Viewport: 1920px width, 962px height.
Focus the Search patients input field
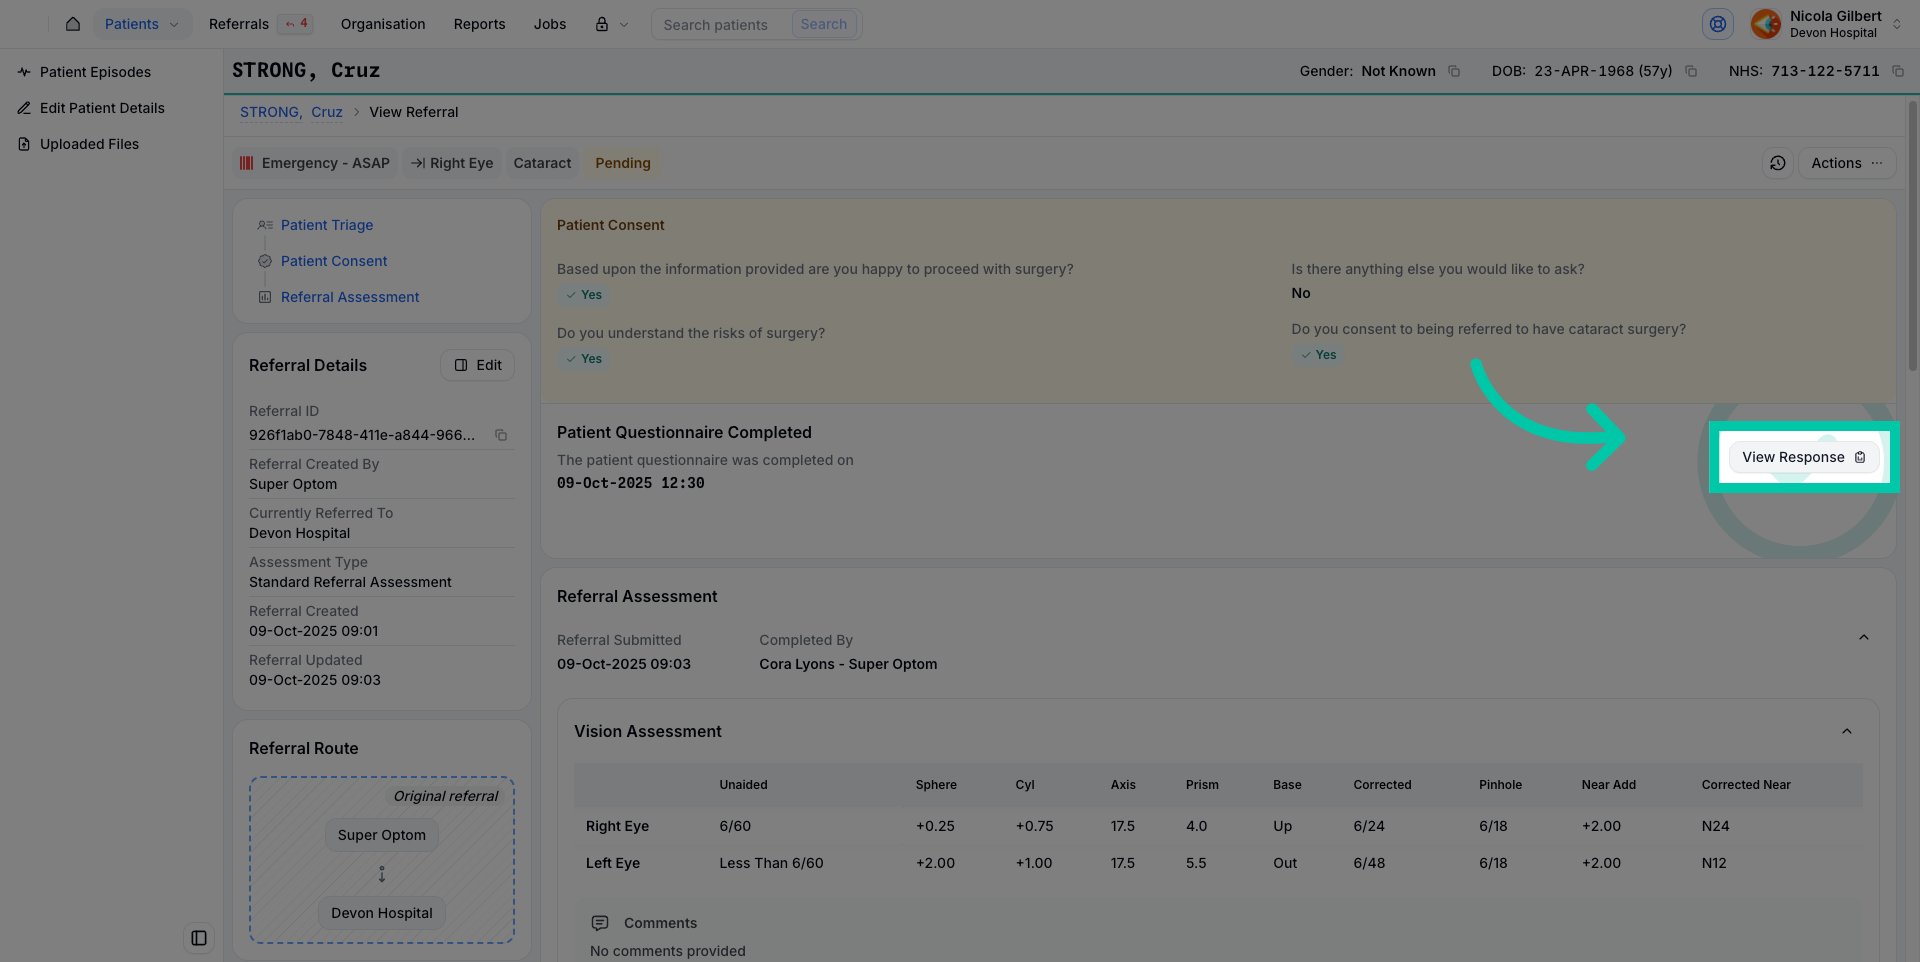point(722,24)
